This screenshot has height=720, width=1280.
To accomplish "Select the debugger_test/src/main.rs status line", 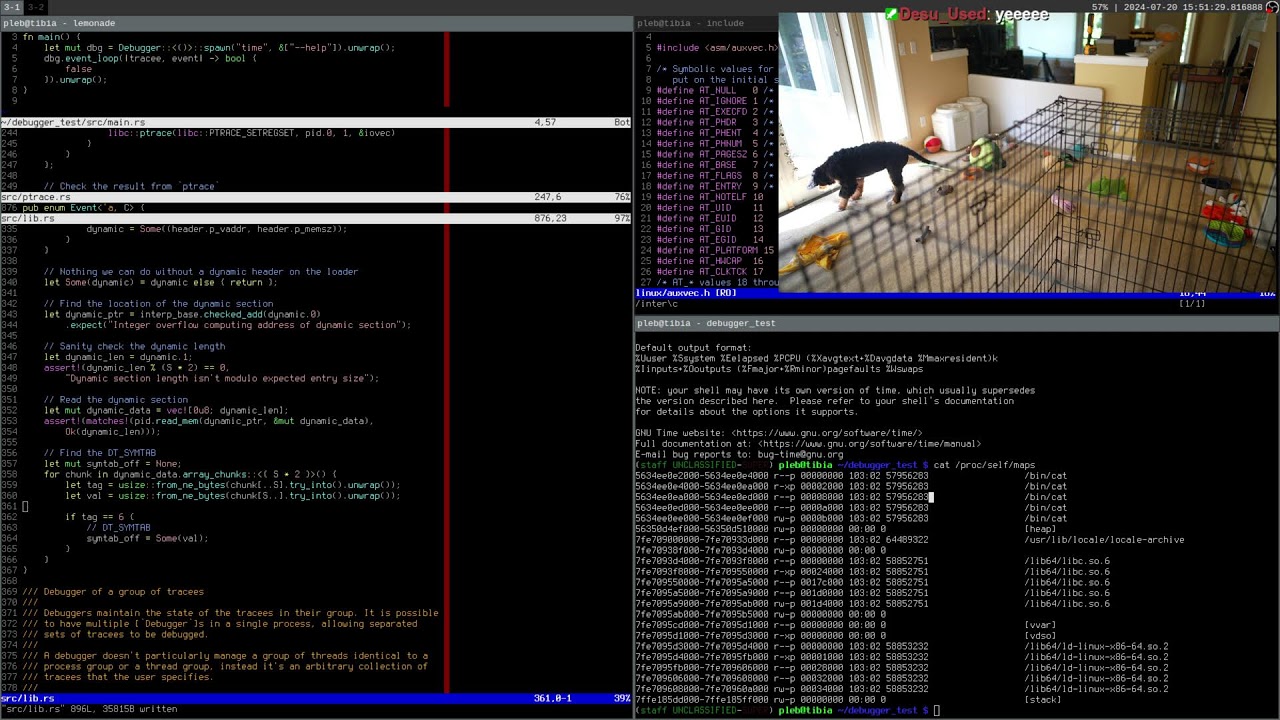I will pos(316,122).
